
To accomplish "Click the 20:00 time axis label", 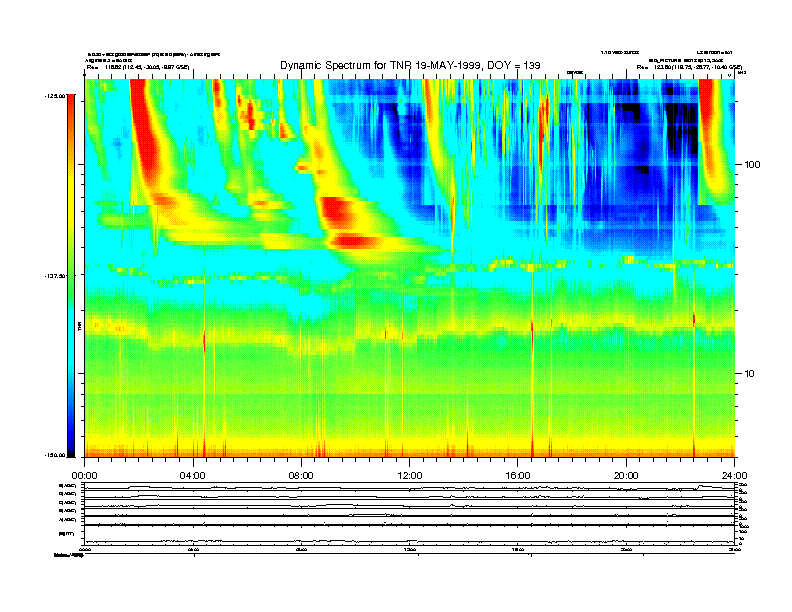I will pyautogui.click(x=626, y=476).
